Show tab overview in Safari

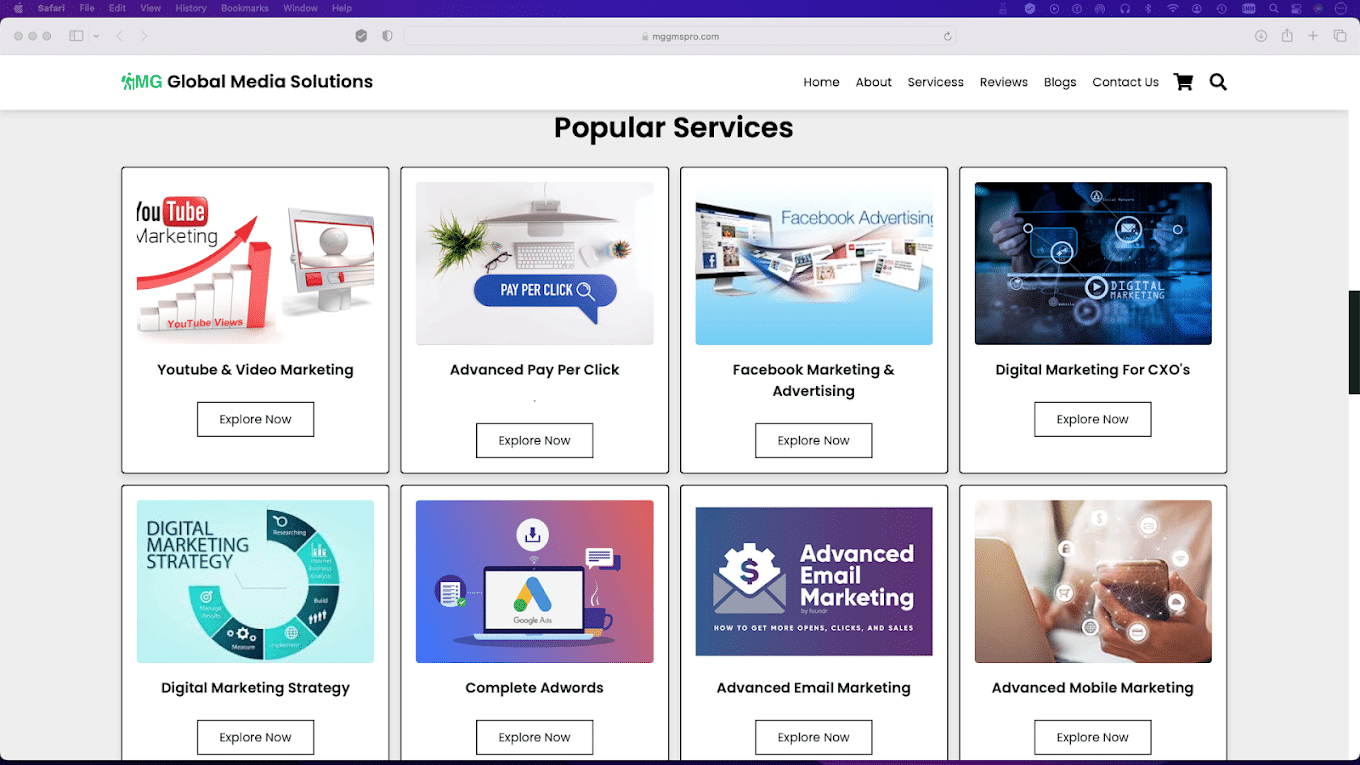point(1340,36)
